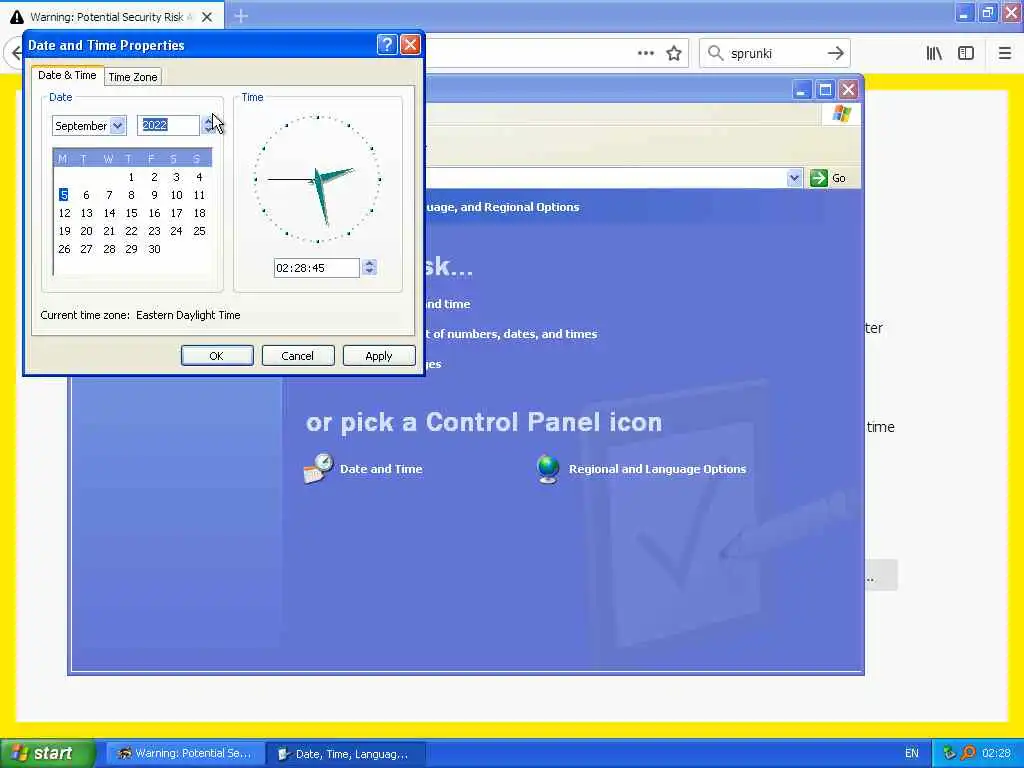Click the Windows flag logo in Control Panel window
The image size is (1024, 768).
pyautogui.click(x=841, y=114)
